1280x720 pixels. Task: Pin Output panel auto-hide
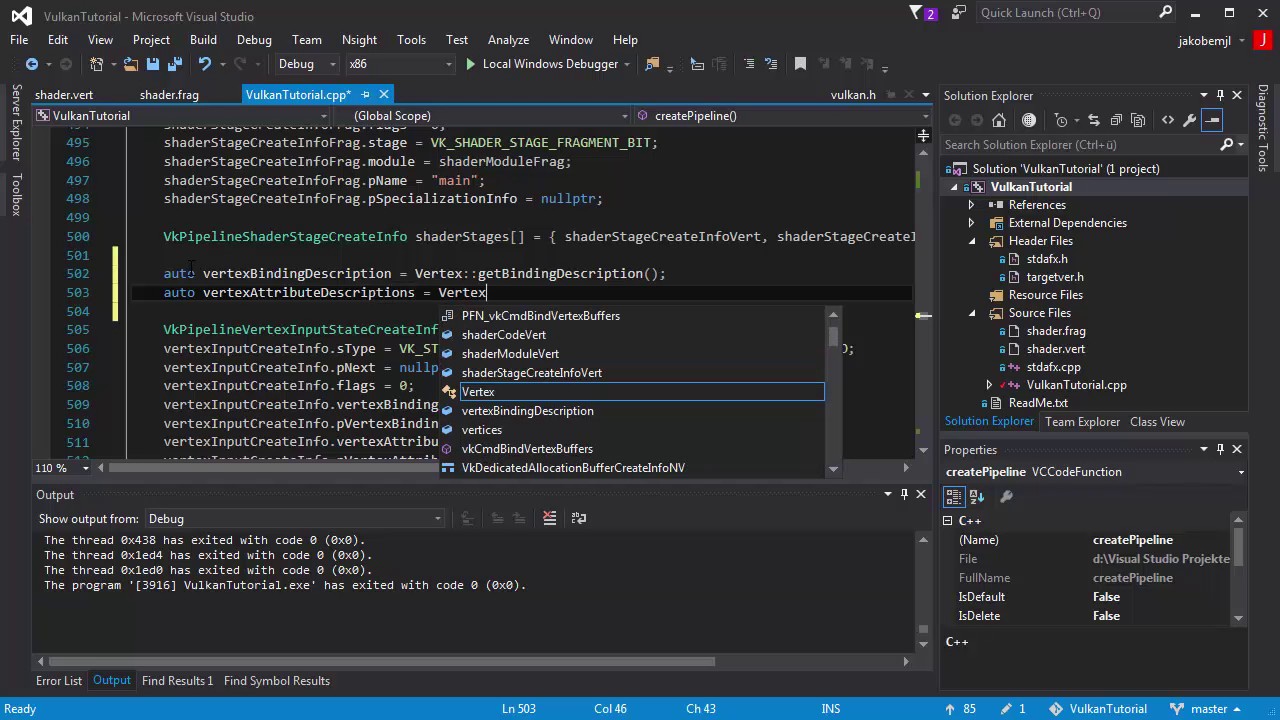[904, 494]
